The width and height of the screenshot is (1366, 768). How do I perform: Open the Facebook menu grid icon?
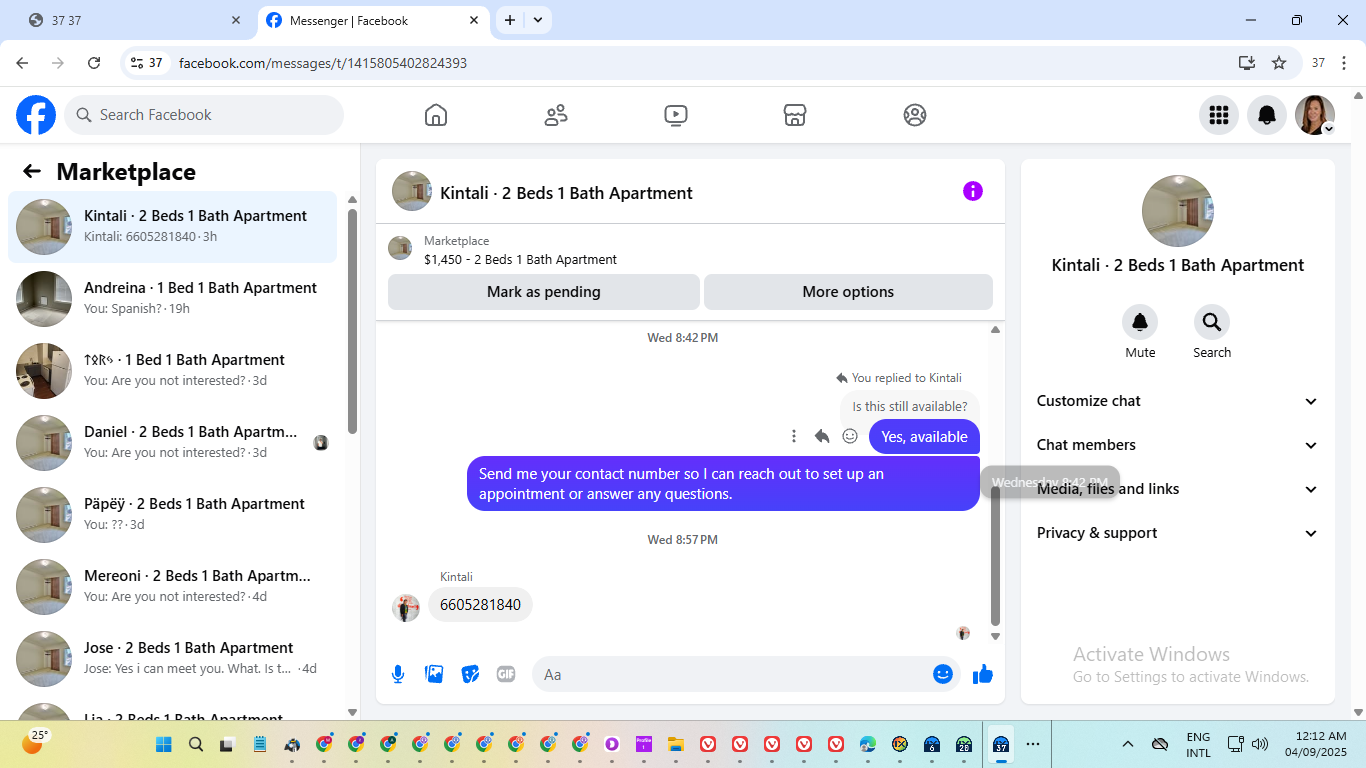(1219, 115)
